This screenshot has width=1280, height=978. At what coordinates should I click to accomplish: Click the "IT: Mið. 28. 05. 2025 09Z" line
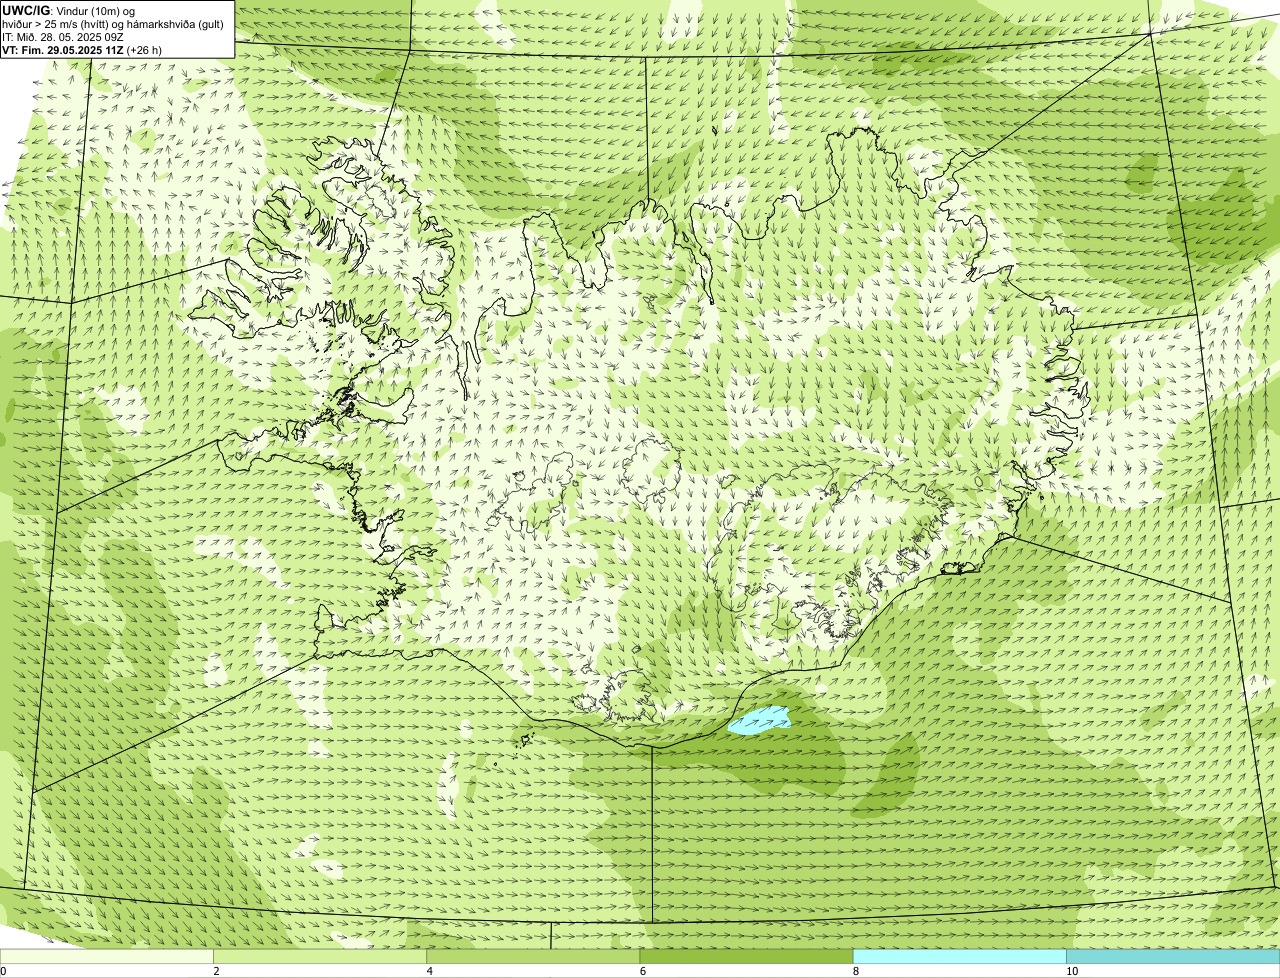point(63,37)
